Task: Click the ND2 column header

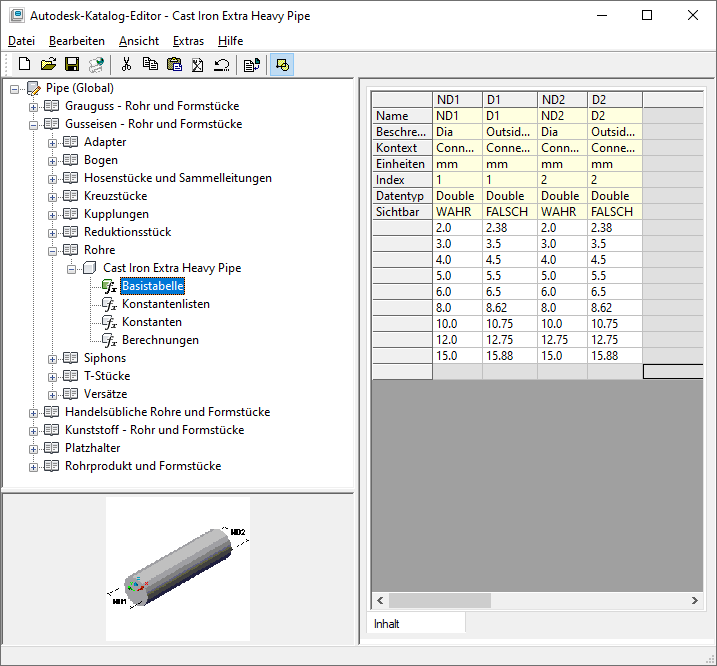Action: tap(562, 100)
